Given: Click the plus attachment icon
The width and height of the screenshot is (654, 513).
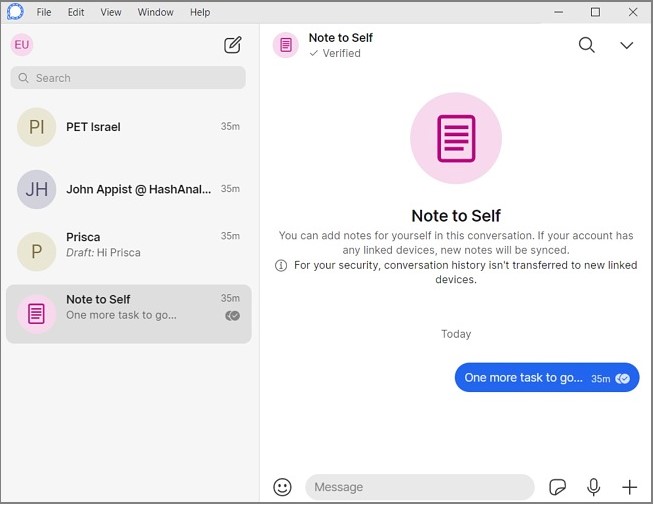Looking at the screenshot, I should [x=629, y=487].
